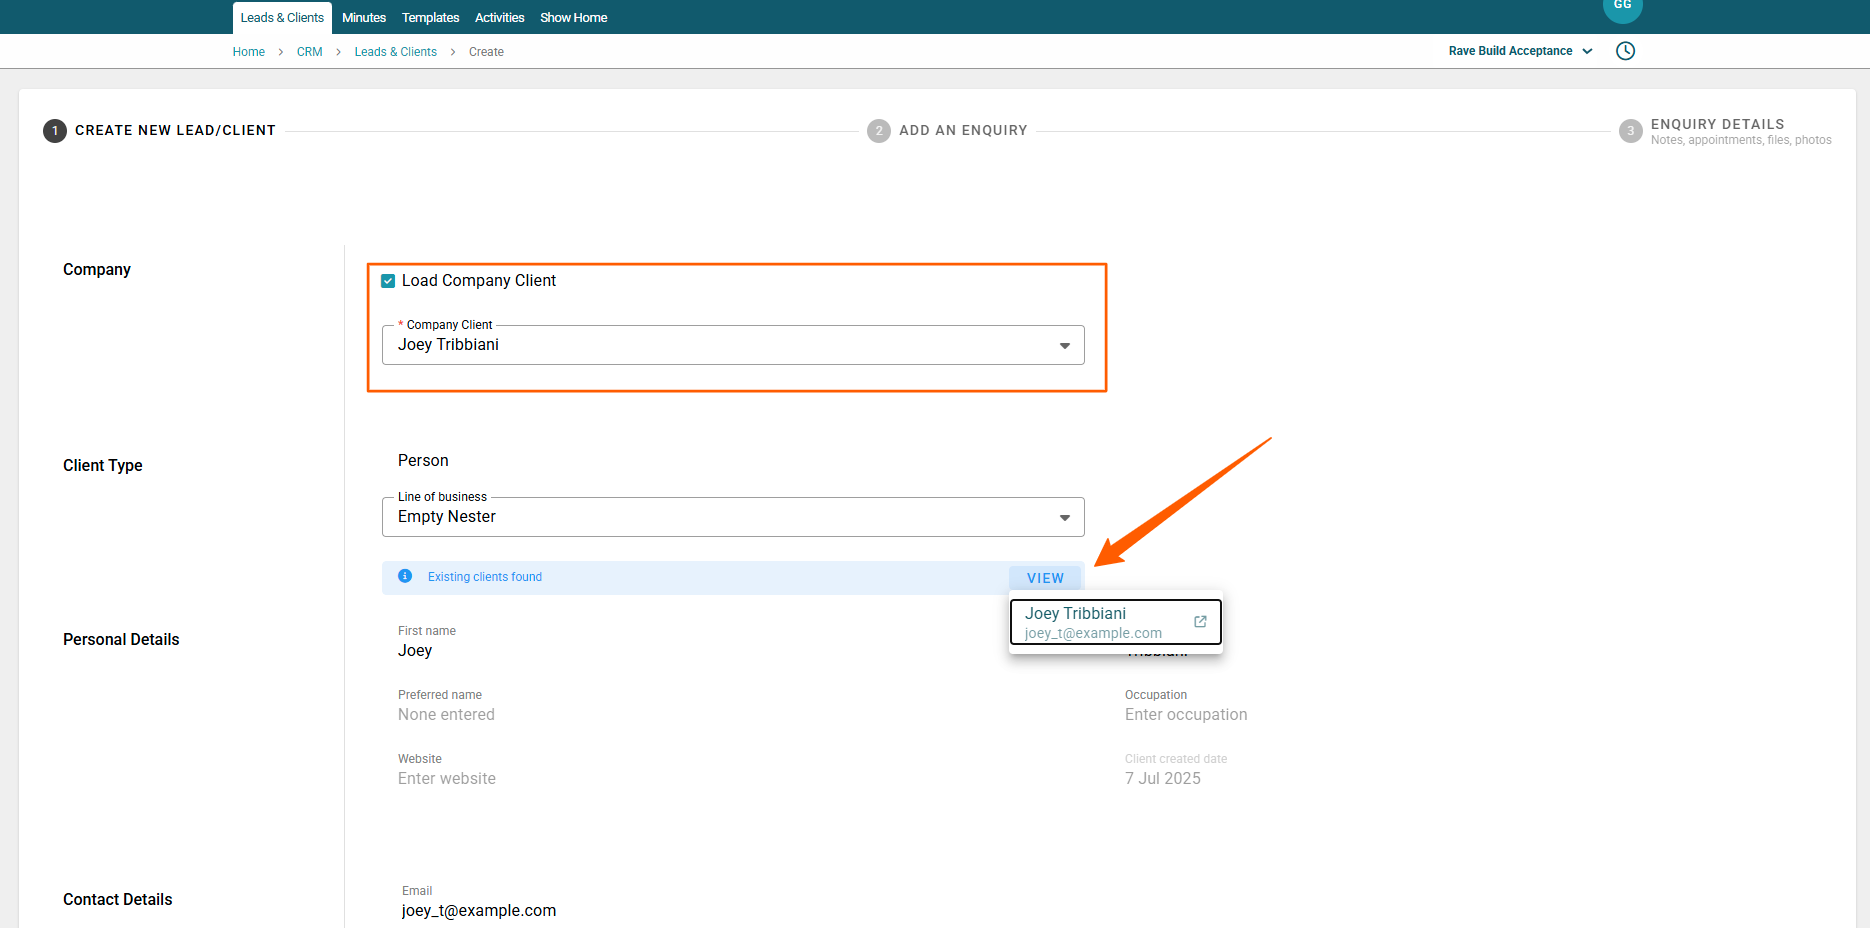Click the Preferred name field
Image resolution: width=1870 pixels, height=928 pixels.
point(446,715)
